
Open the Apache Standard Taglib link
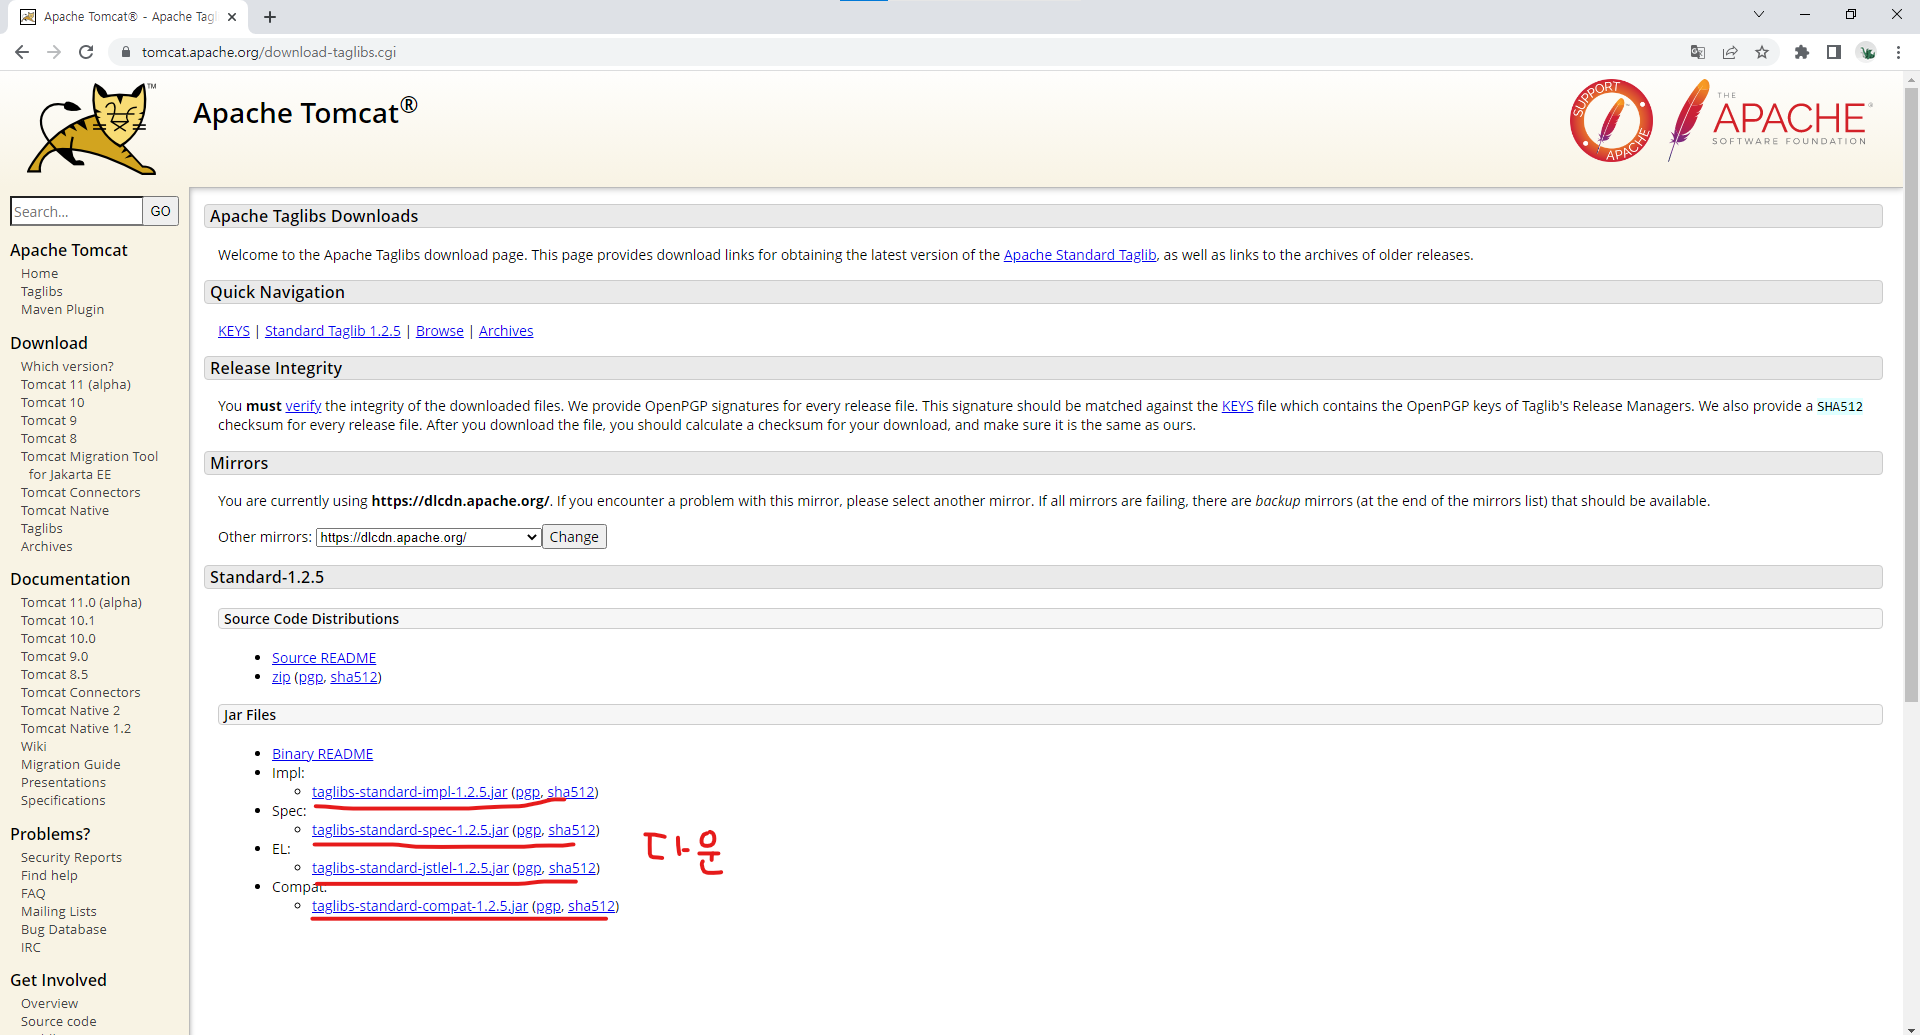pyautogui.click(x=1079, y=255)
